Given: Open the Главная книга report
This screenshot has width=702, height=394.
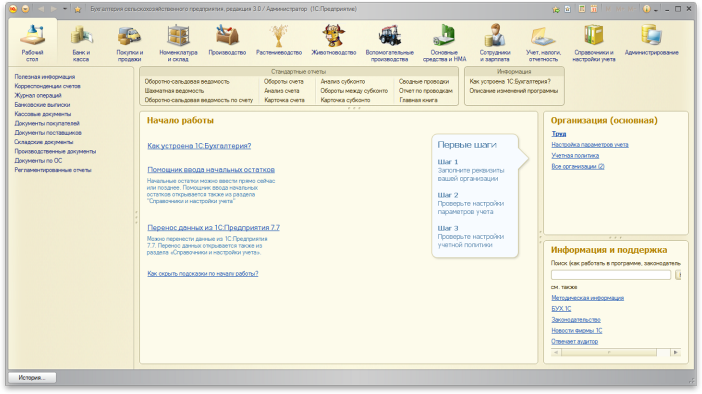Looking at the screenshot, I should pos(418,100).
